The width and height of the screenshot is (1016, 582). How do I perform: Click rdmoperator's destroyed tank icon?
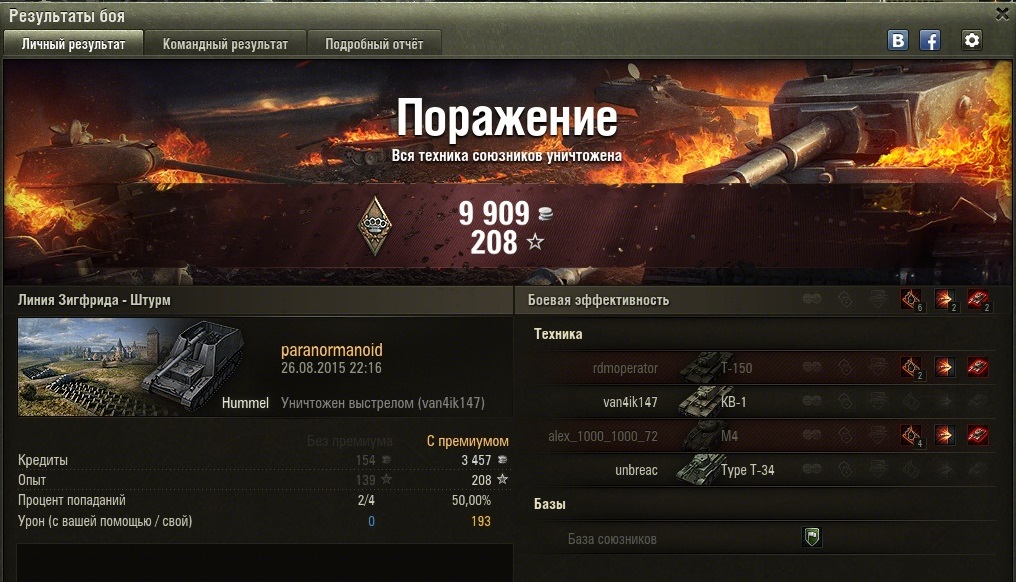coord(978,367)
